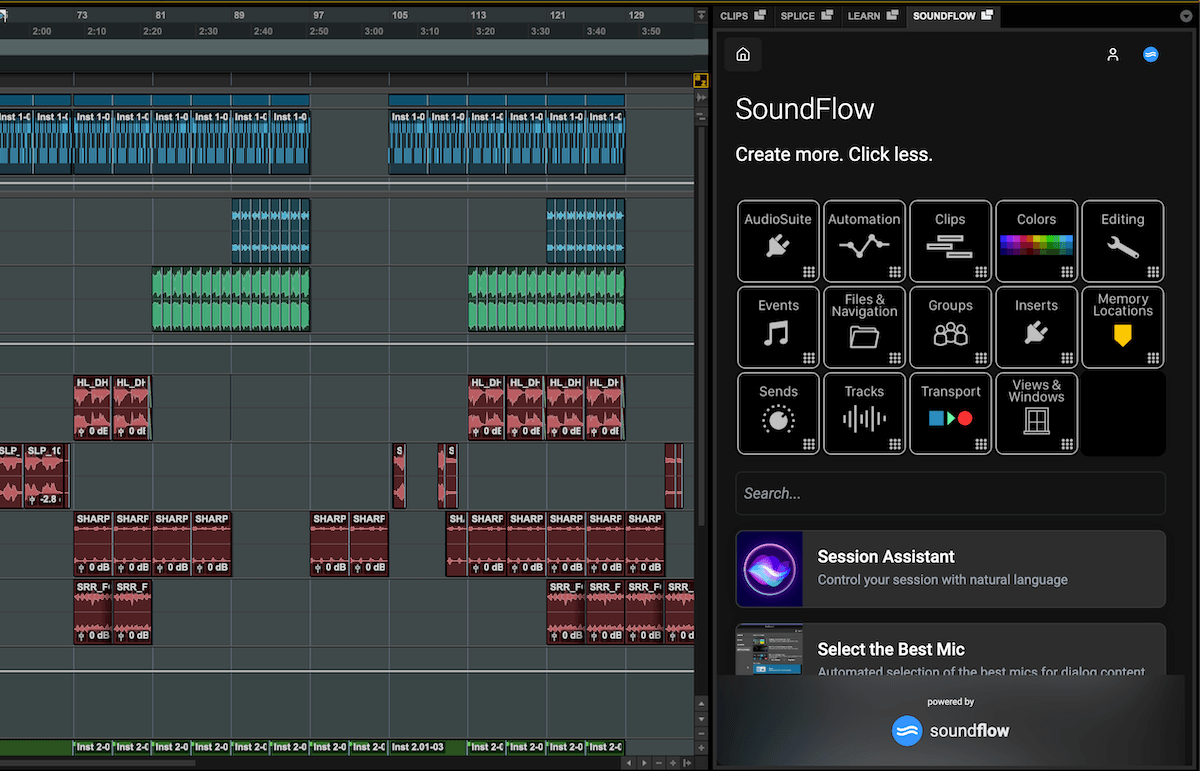1200x771 pixels.
Task: Open the Select the Best Mic entry
Action: 950,651
